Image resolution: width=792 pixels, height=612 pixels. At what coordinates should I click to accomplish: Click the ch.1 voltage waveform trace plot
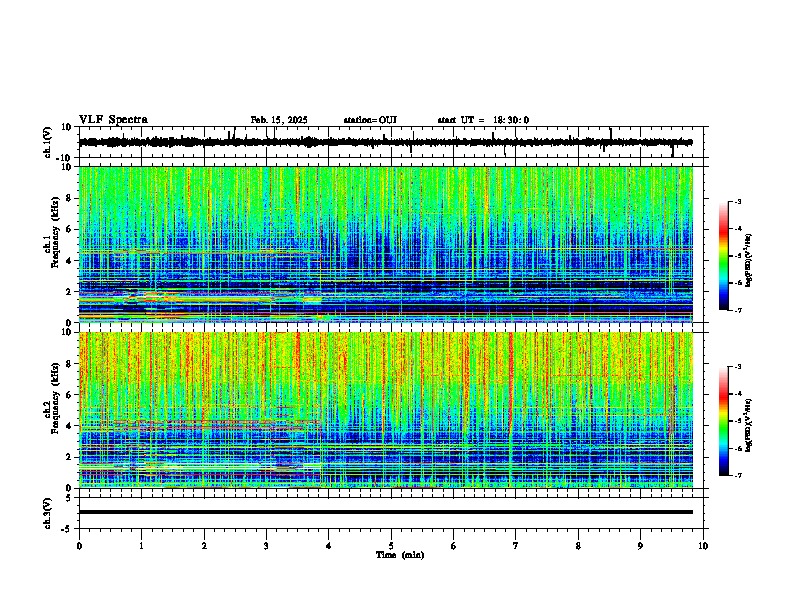385,142
